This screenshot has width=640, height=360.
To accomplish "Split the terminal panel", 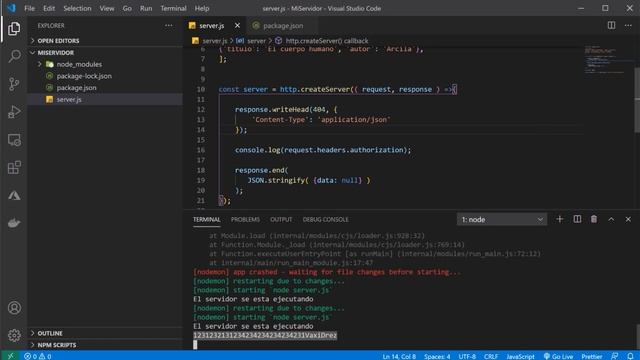I will tap(577, 219).
